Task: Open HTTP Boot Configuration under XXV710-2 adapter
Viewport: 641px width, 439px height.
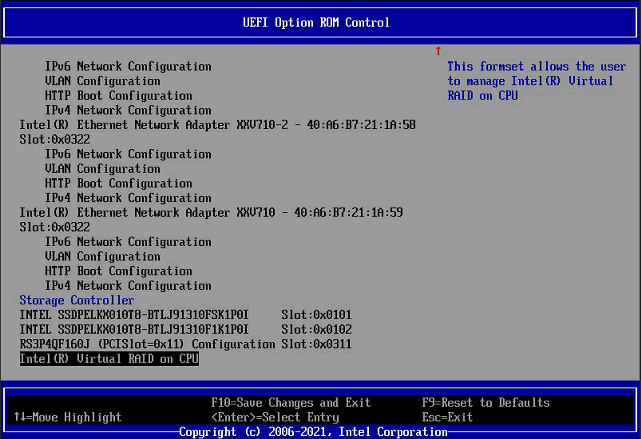Action: [x=119, y=183]
